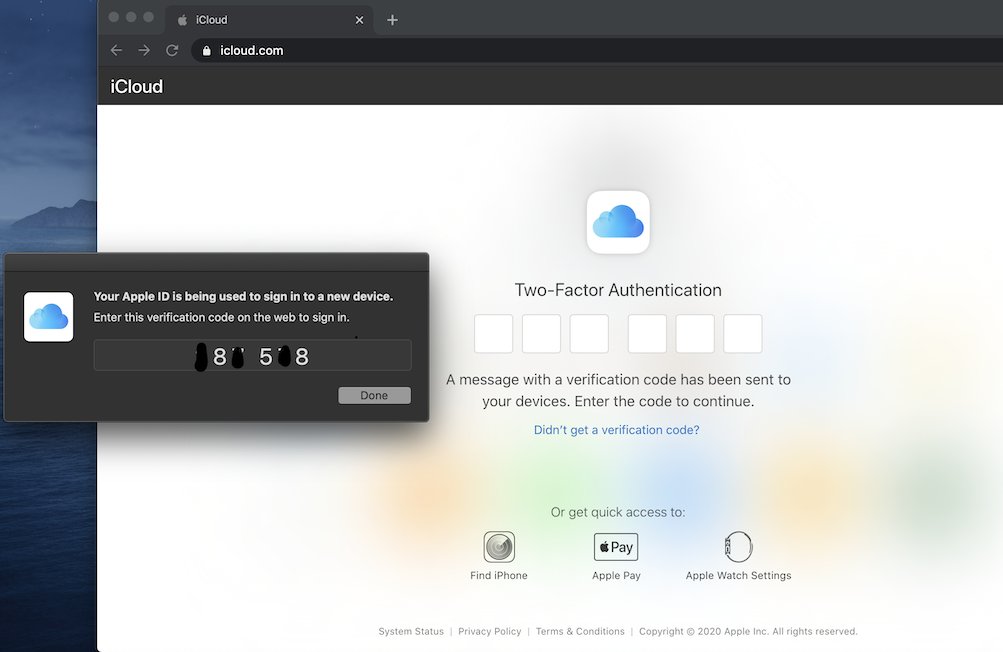Close the iCloud tab
This screenshot has height=652, width=1003.
359,20
